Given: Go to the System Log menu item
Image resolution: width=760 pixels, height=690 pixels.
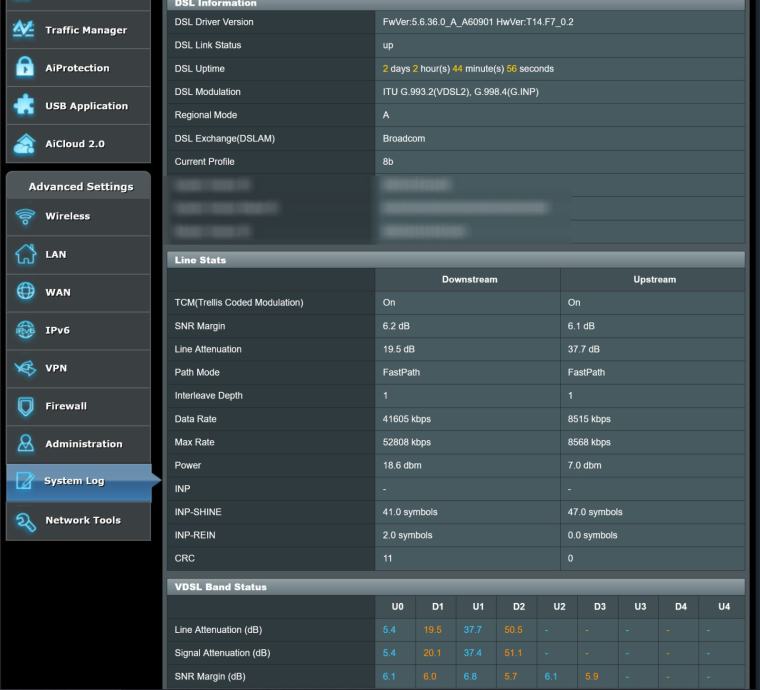Looking at the screenshot, I should click(73, 481).
